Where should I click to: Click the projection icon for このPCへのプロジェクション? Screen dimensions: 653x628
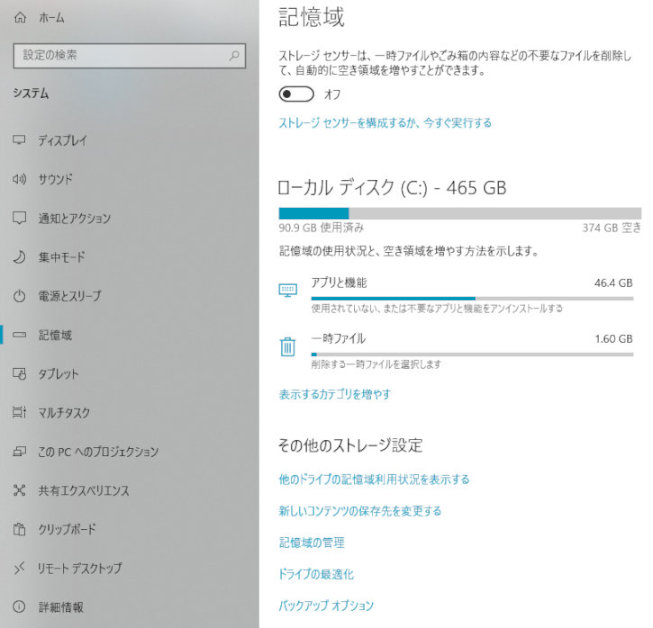pyautogui.click(x=19, y=451)
